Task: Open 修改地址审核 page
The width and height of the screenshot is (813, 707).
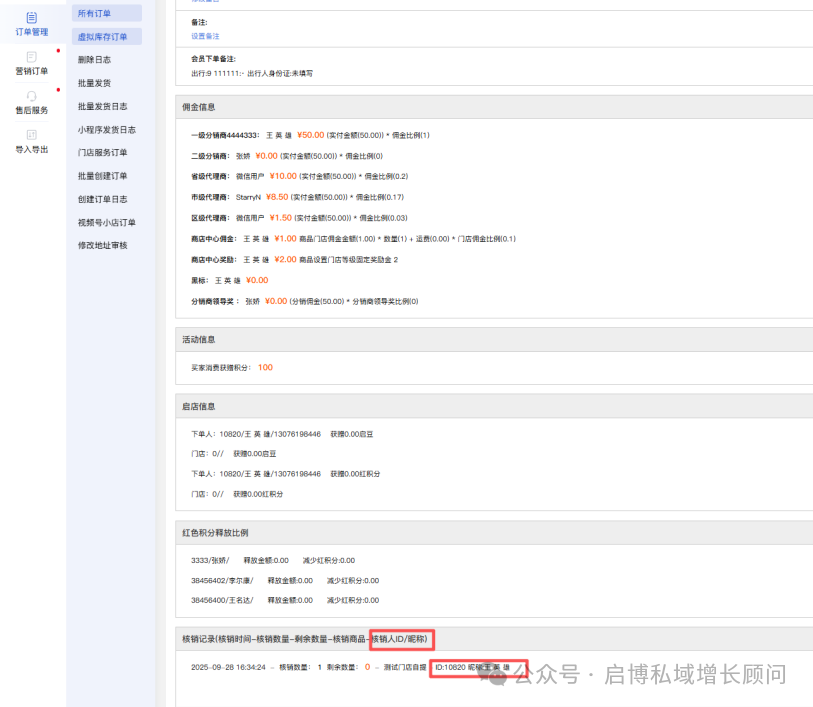Action: coord(103,245)
